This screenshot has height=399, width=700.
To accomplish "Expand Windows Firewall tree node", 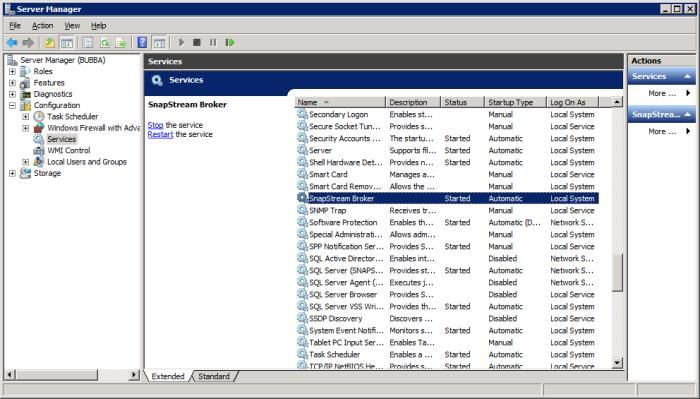I will [25, 128].
